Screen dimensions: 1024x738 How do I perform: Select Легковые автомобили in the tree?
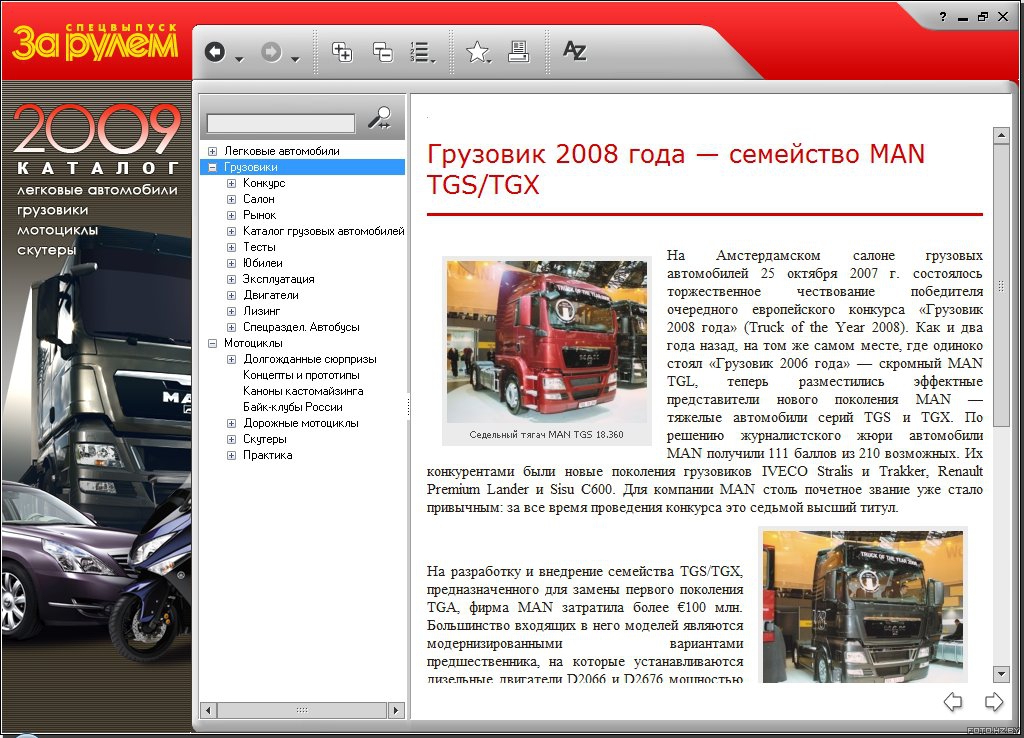coord(281,151)
